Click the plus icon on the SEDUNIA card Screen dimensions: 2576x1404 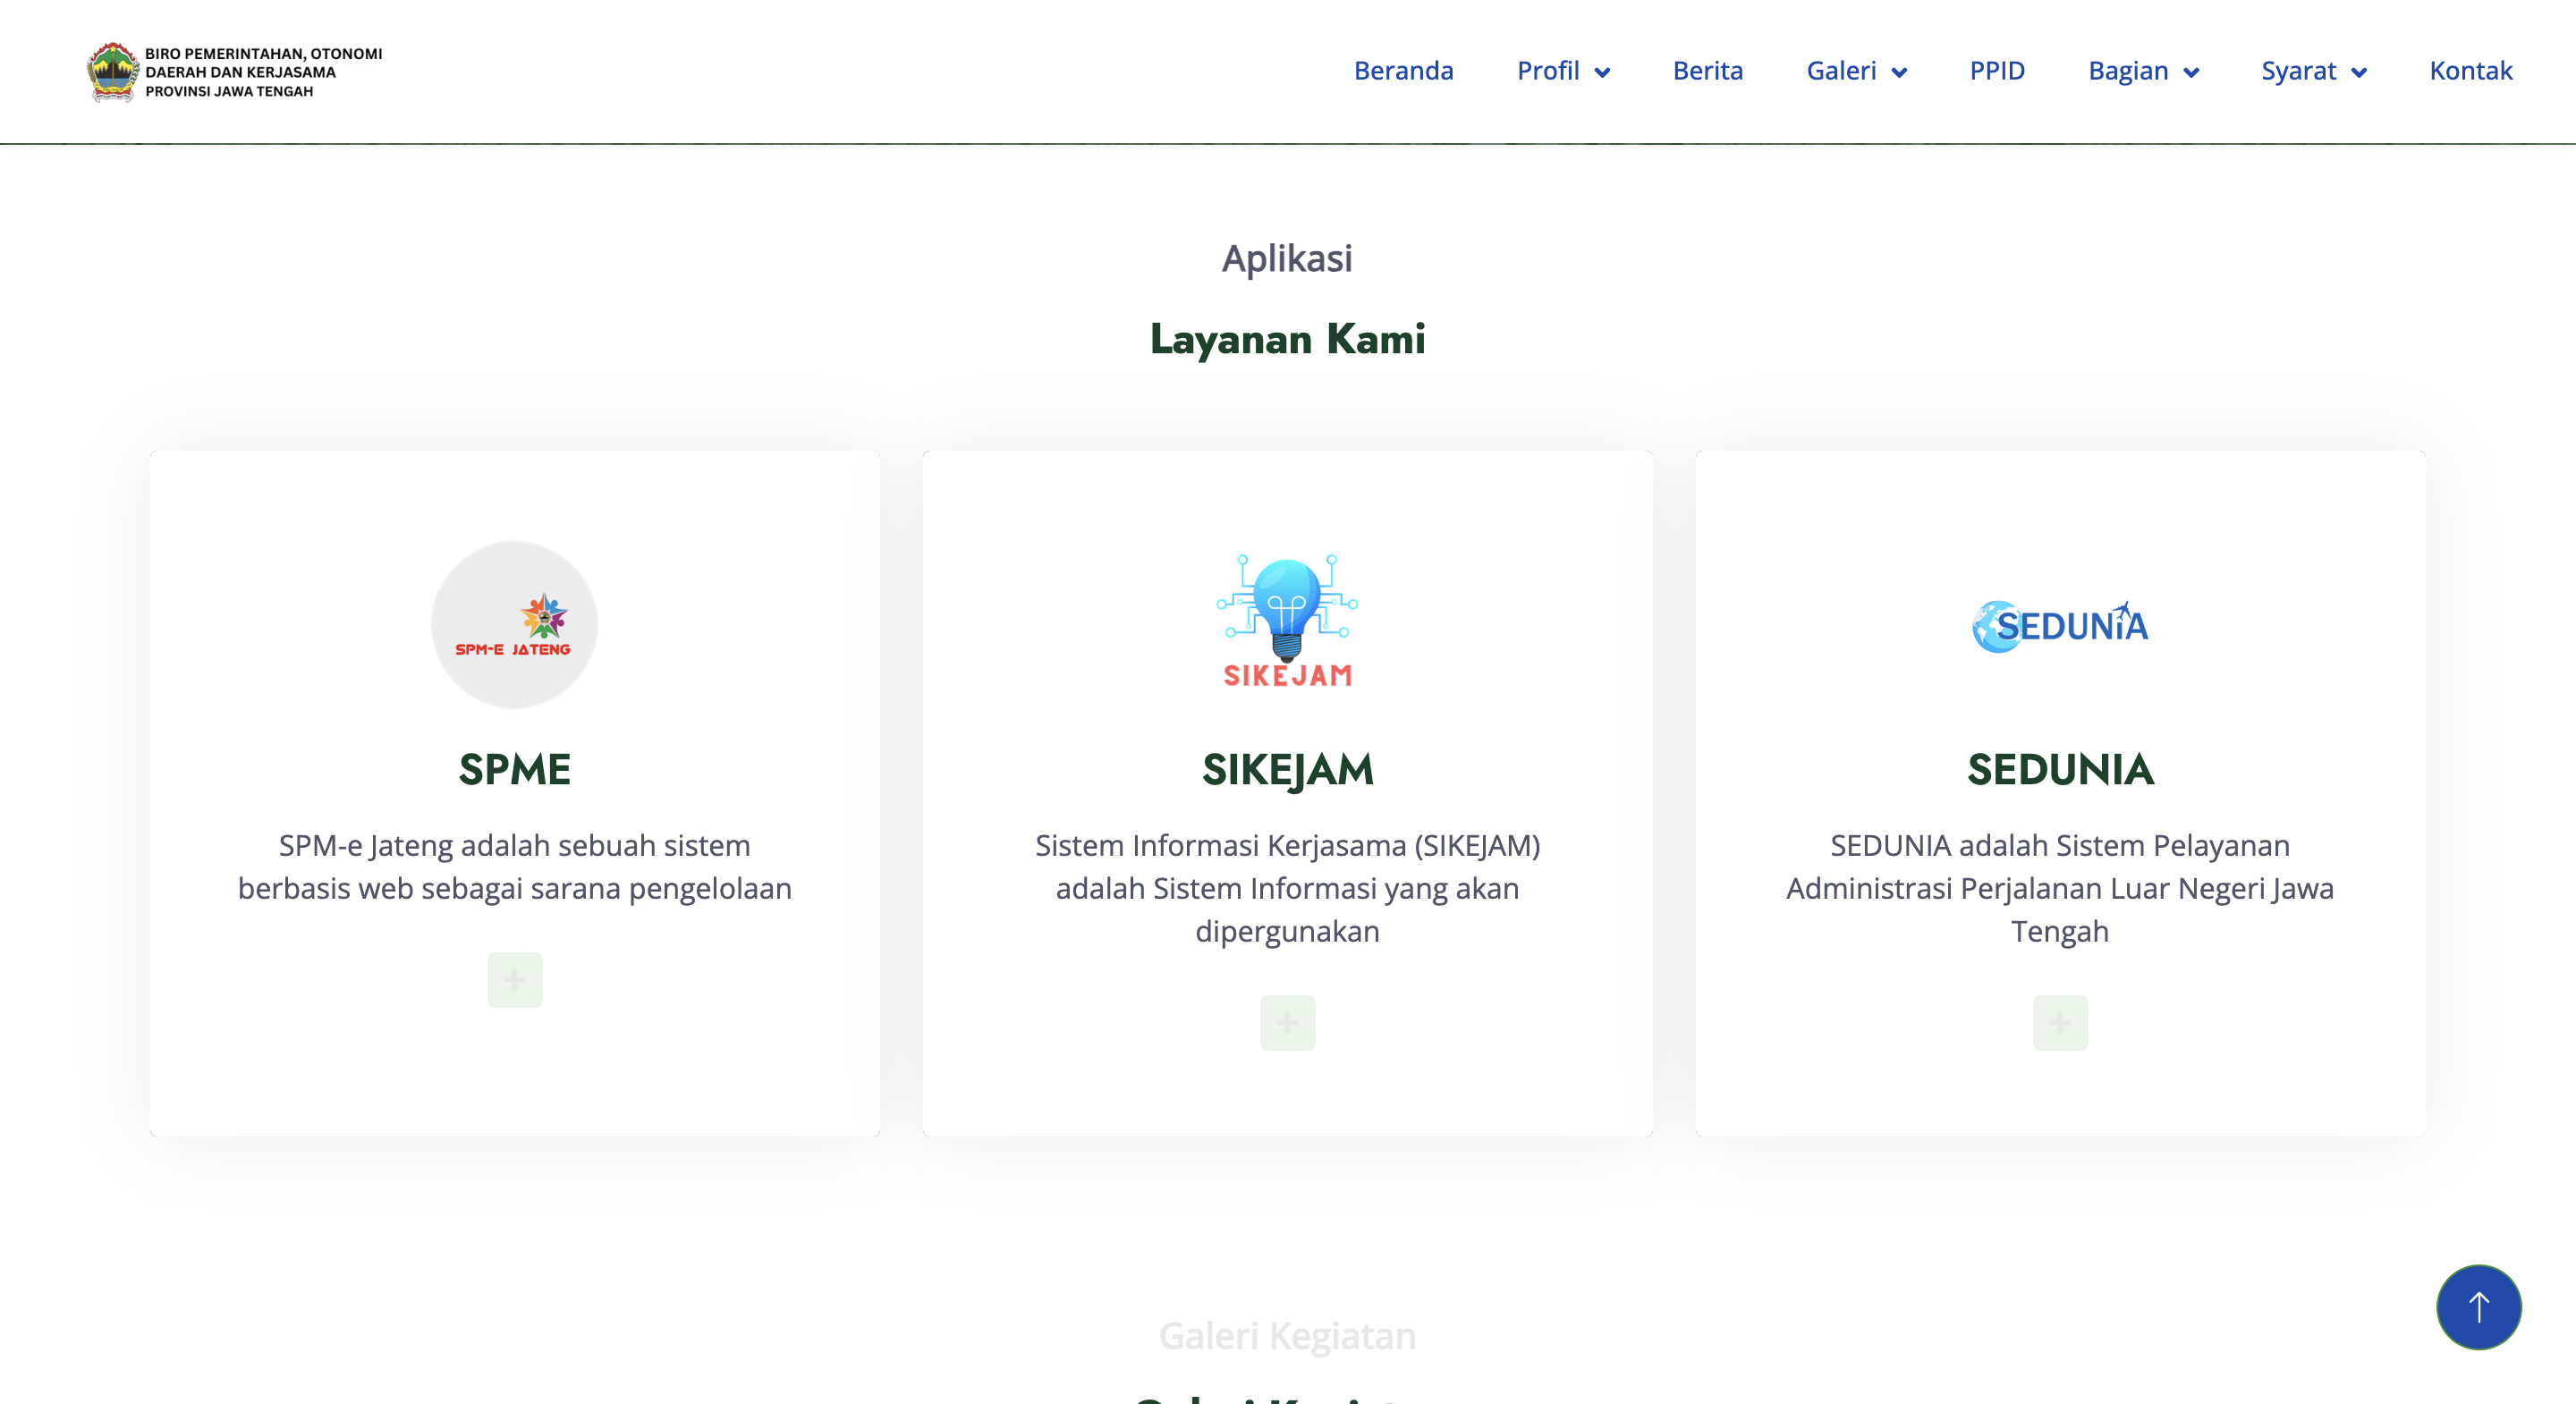click(x=2060, y=1022)
